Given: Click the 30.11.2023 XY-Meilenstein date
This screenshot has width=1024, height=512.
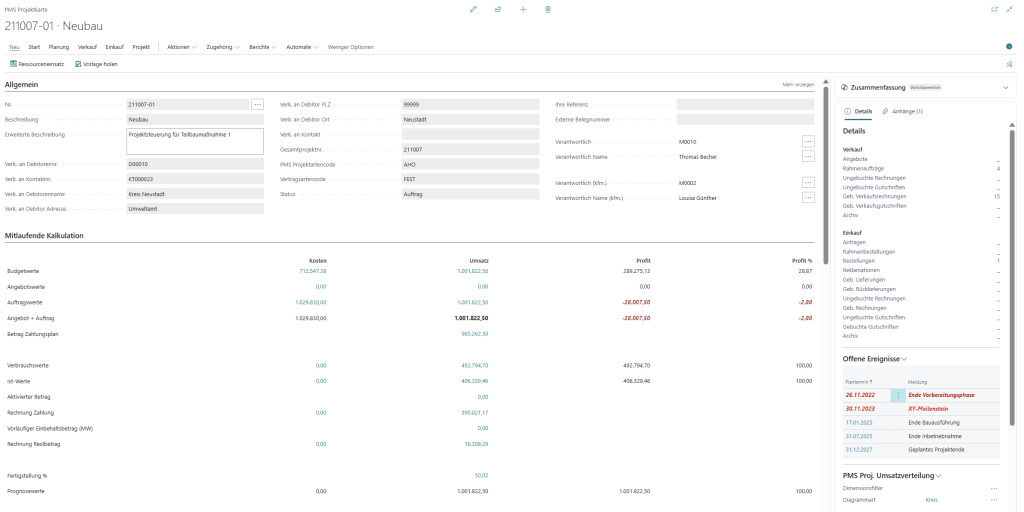Looking at the screenshot, I should pos(859,409).
